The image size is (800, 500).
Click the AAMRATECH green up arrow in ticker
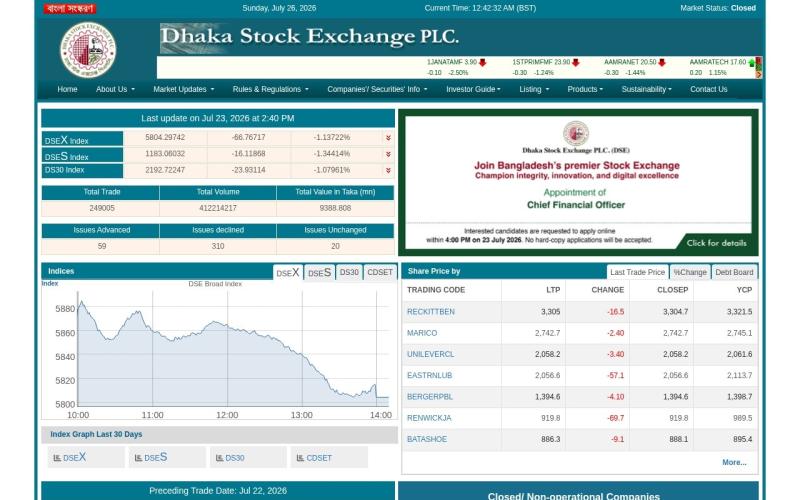[752, 63]
